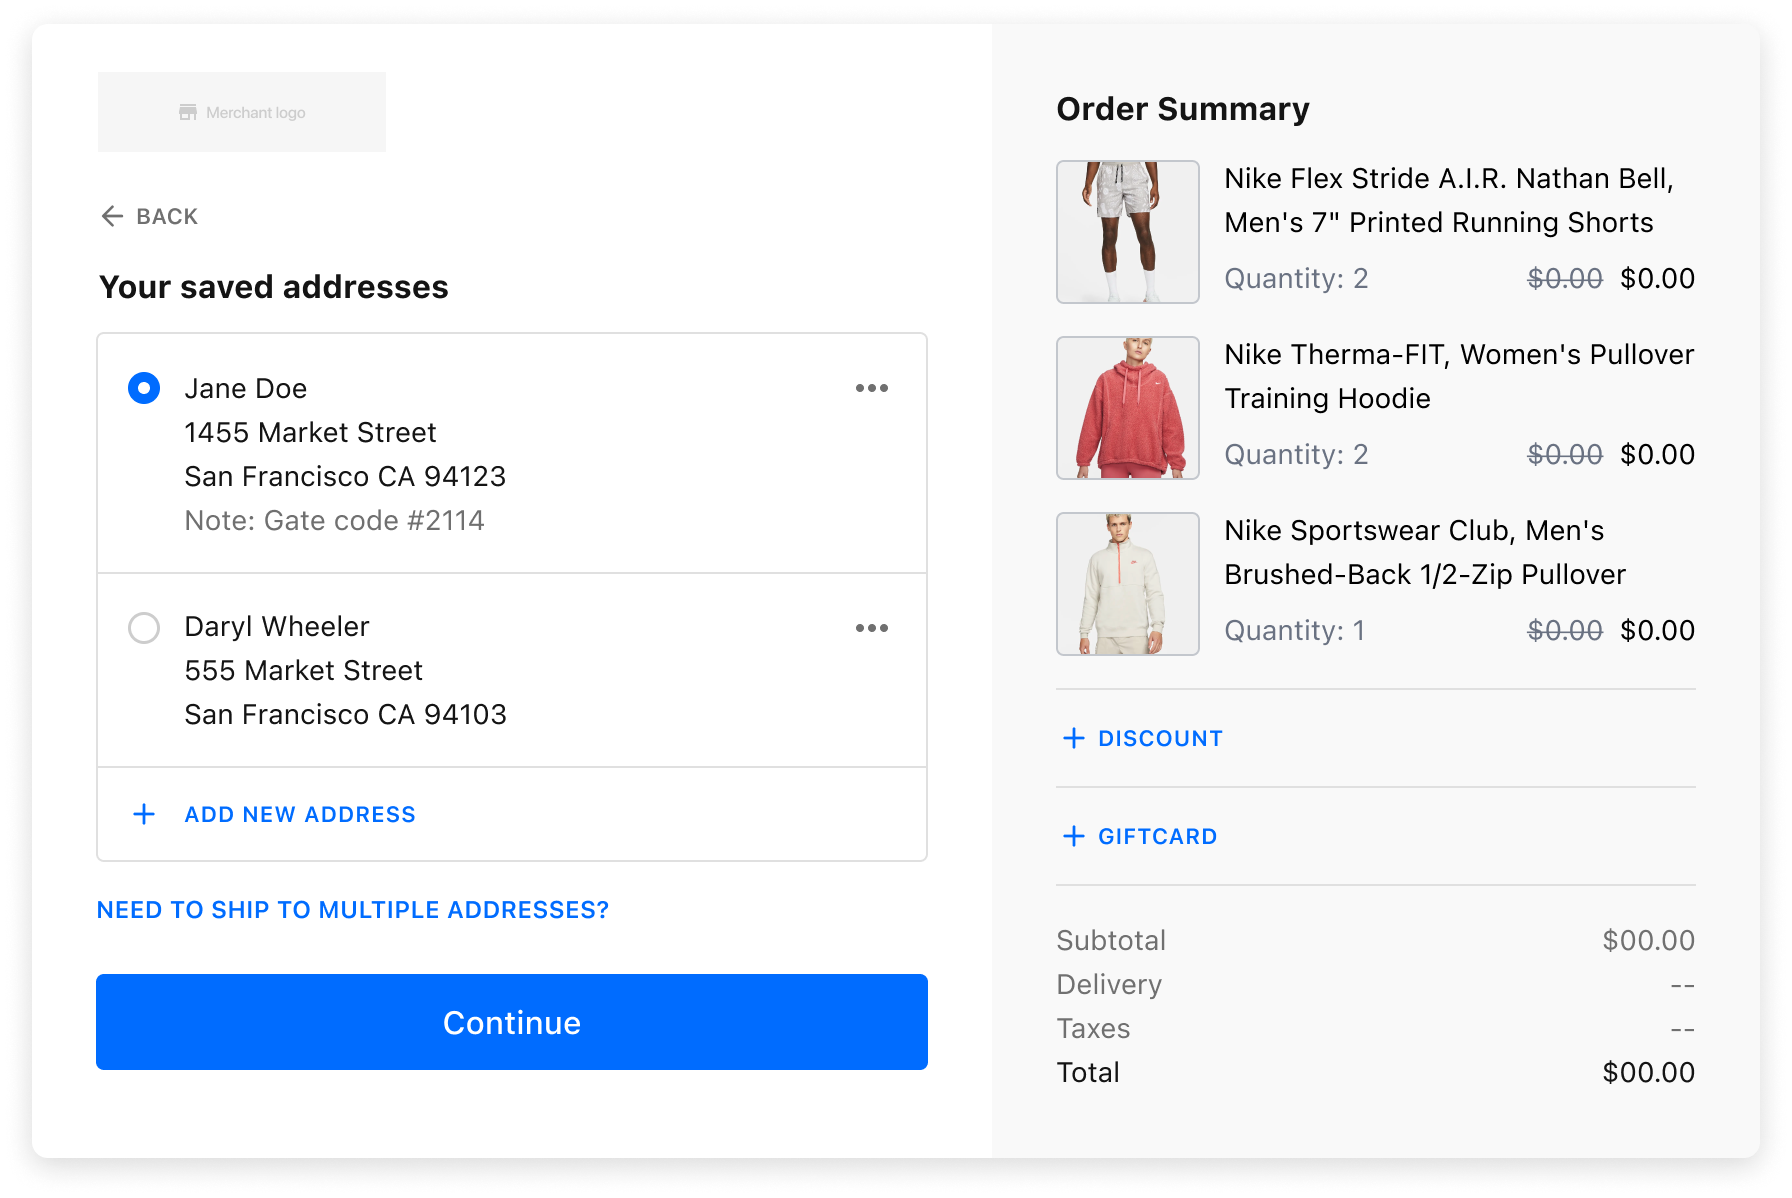
Task: Go back using the BACK label
Action: 167,216
